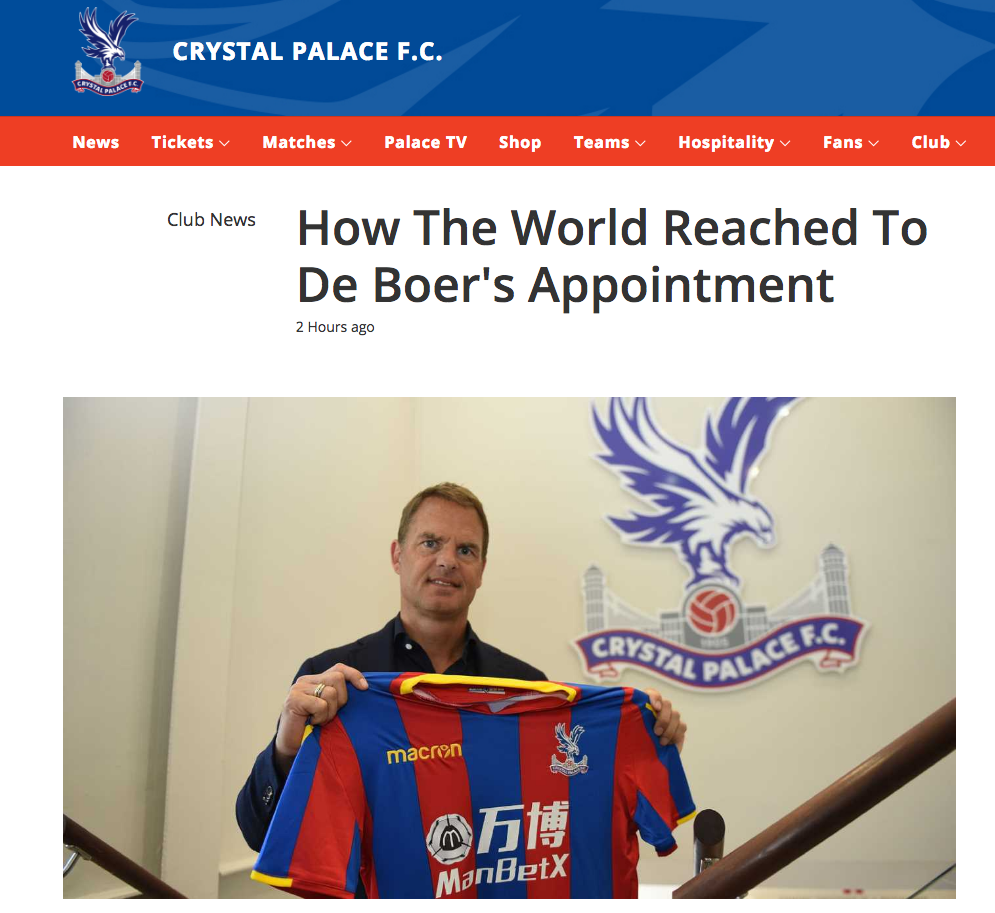Expand the Teams dropdown chevron
Screen dimensions: 995x913
click(641, 143)
